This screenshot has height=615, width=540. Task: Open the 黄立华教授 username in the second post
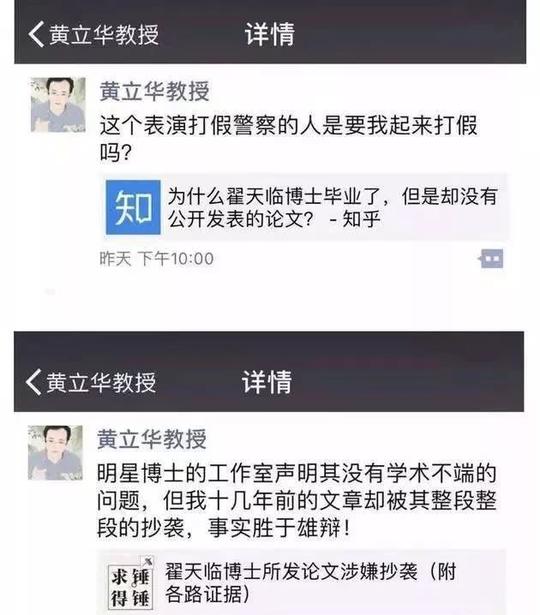[x=152, y=439]
